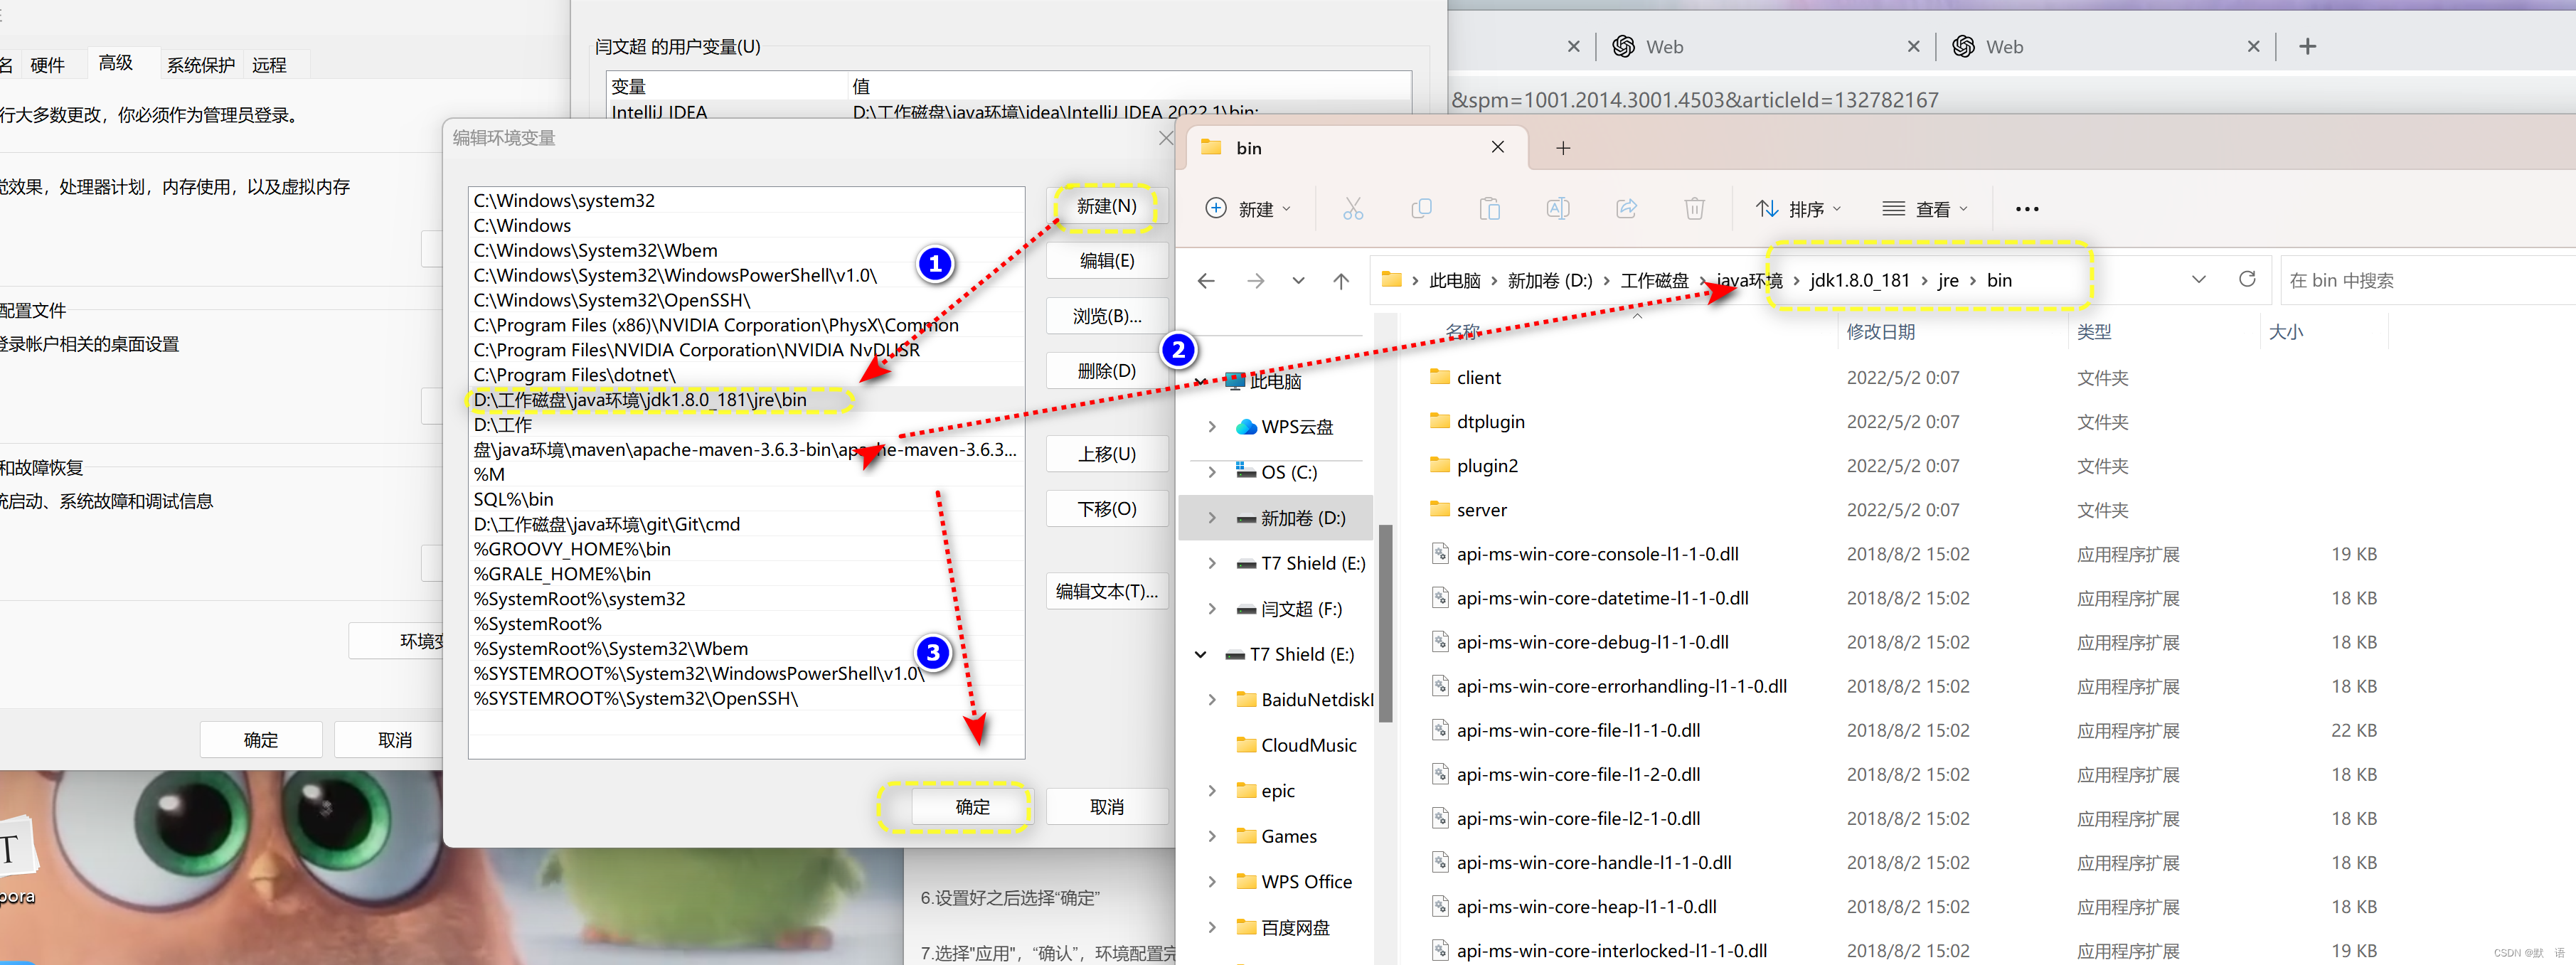Open the three-dots more options menu

2026,209
